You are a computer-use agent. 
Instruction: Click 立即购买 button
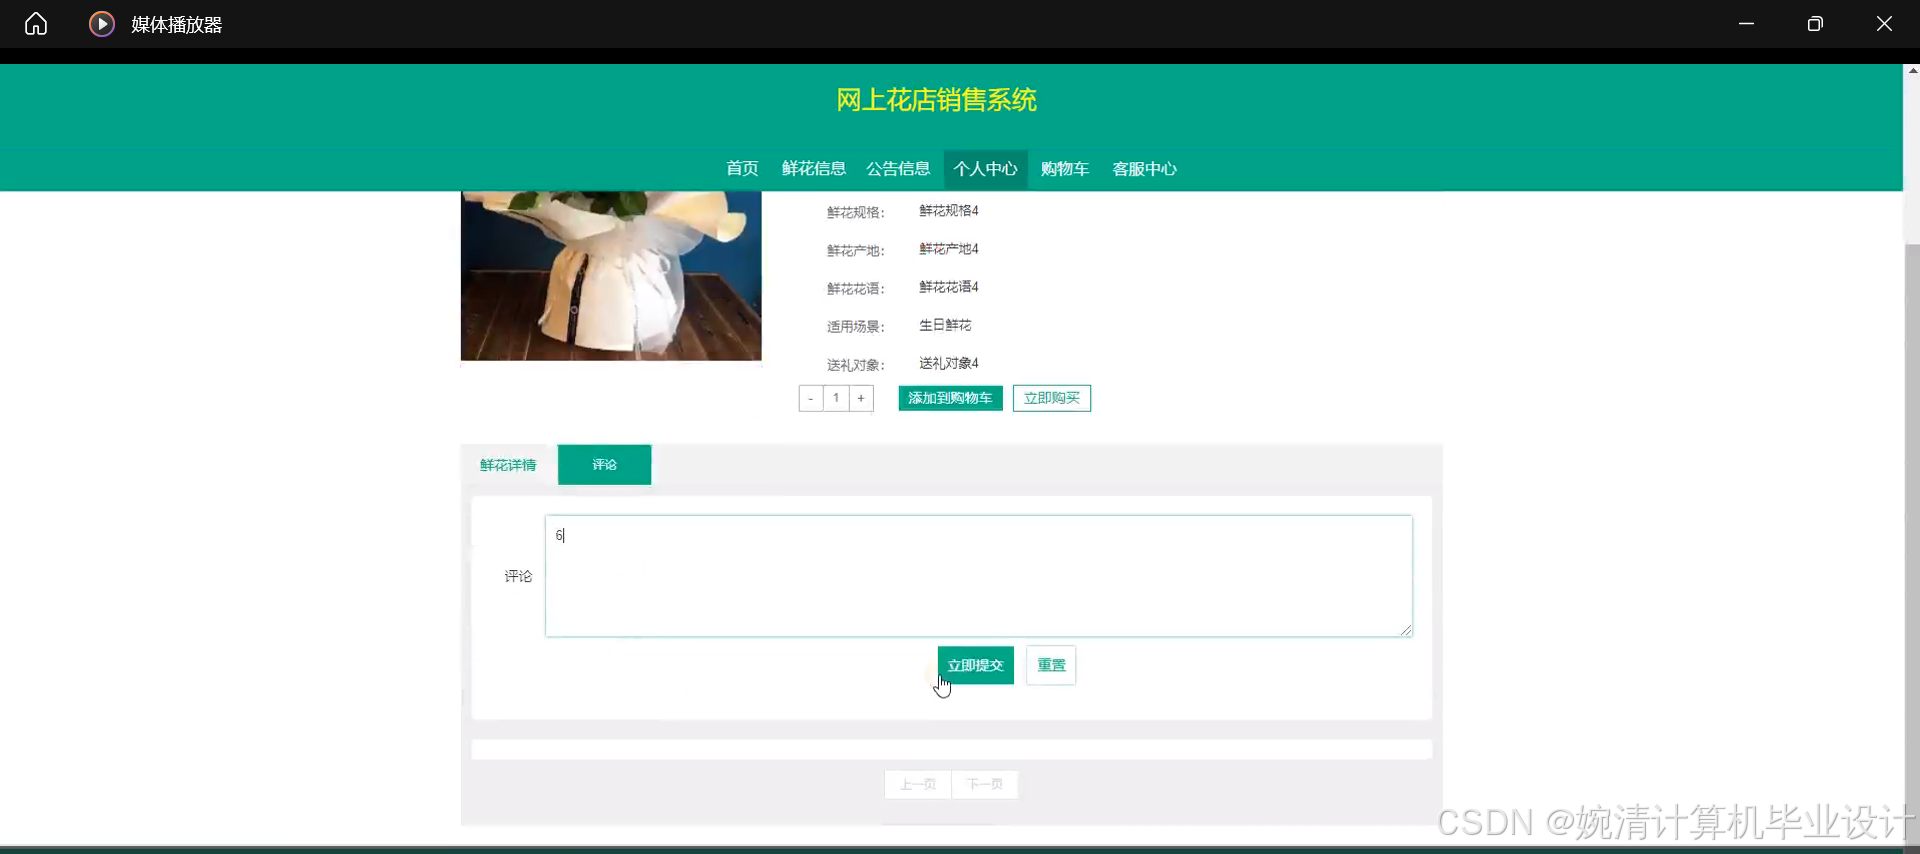(x=1052, y=398)
